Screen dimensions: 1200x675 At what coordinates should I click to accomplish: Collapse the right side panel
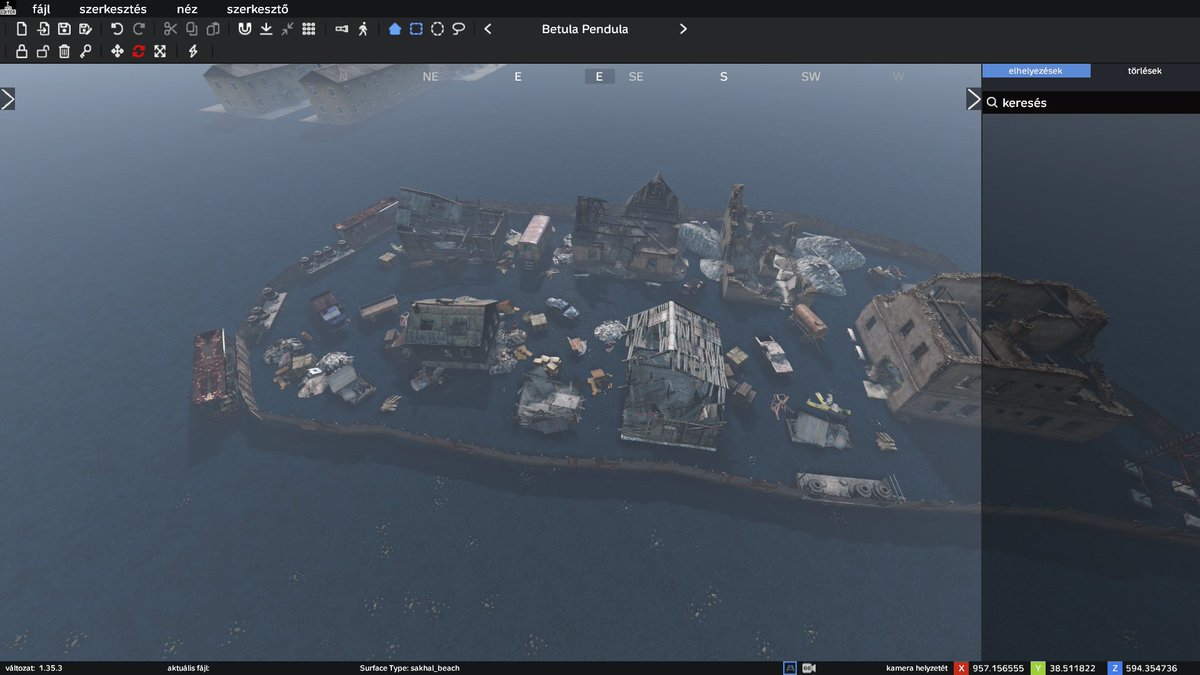pyautogui.click(x=973, y=99)
